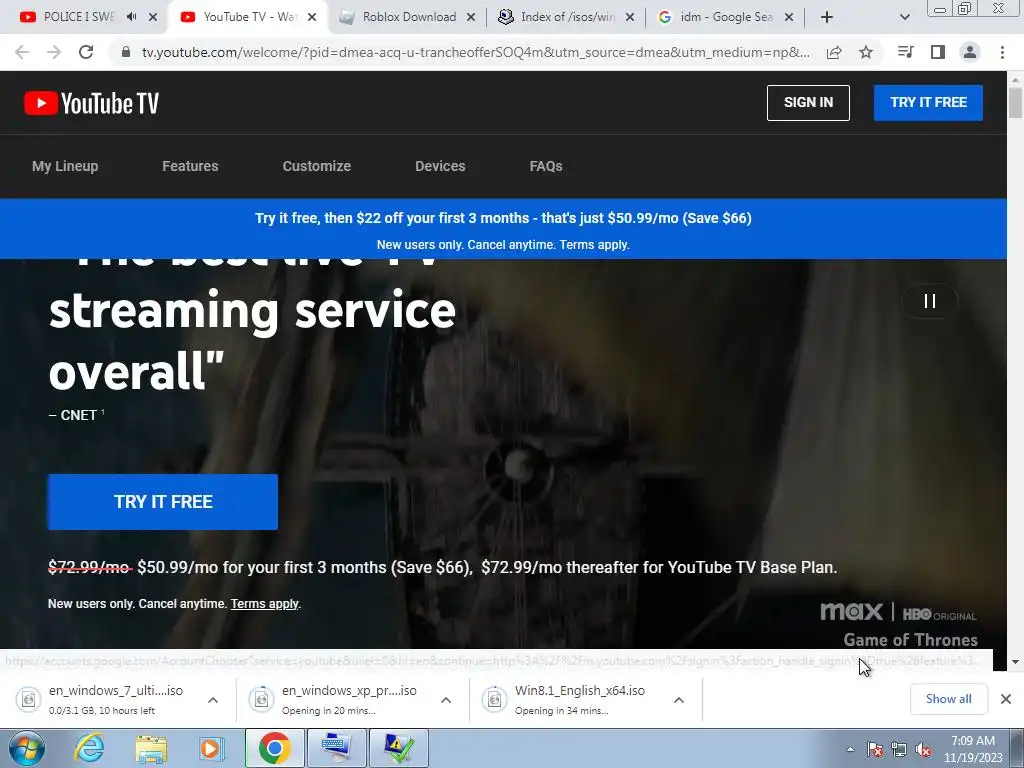Toggle the browser side panel icon
This screenshot has width=1024, height=768.
pos(938,52)
